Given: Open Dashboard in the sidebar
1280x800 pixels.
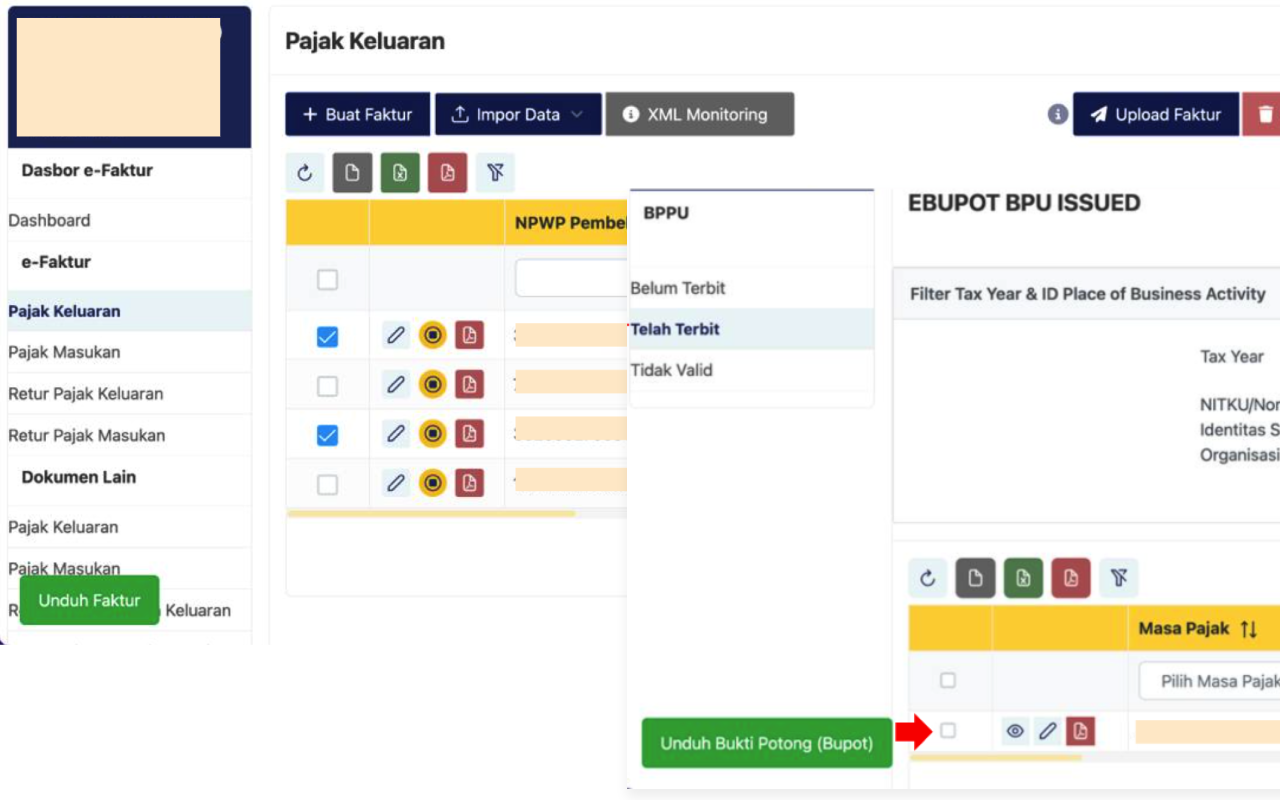Looking at the screenshot, I should point(49,220).
